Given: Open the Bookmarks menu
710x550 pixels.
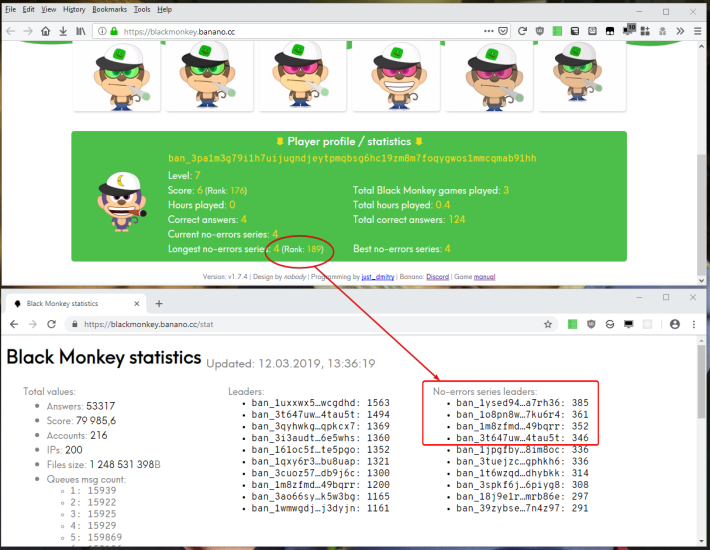Looking at the screenshot, I should 110,10.
